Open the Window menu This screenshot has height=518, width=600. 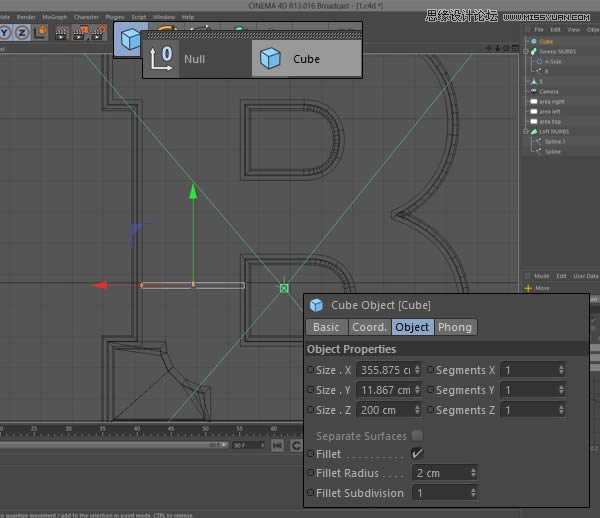click(163, 17)
